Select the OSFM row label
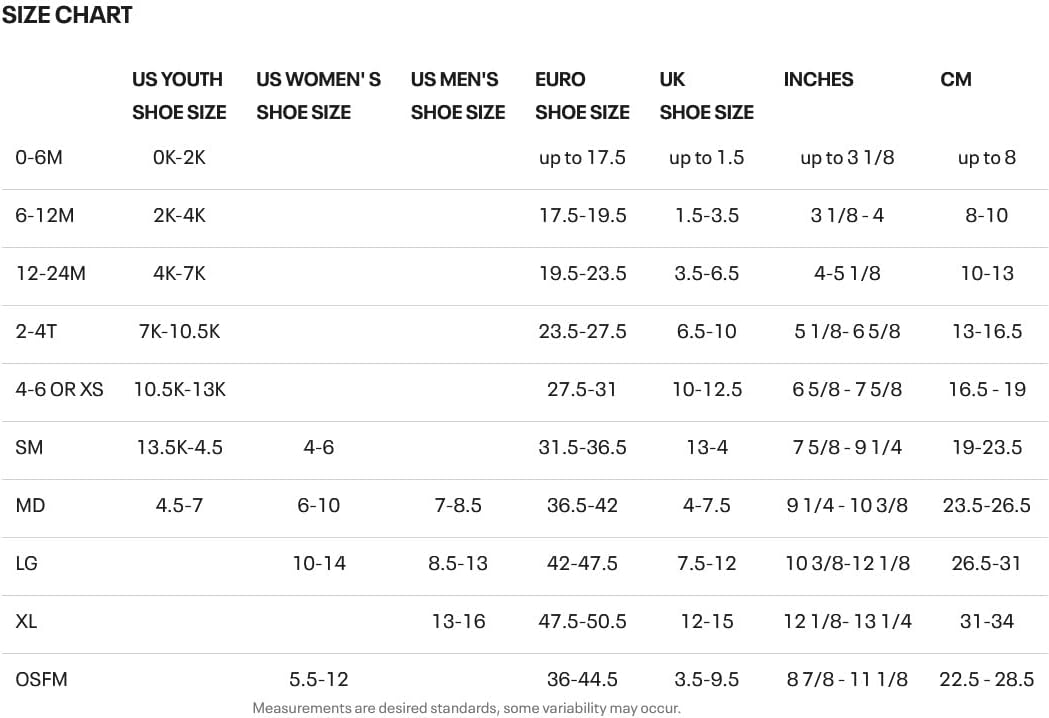Image resolution: width=1049 pixels, height=718 pixels. click(41, 679)
